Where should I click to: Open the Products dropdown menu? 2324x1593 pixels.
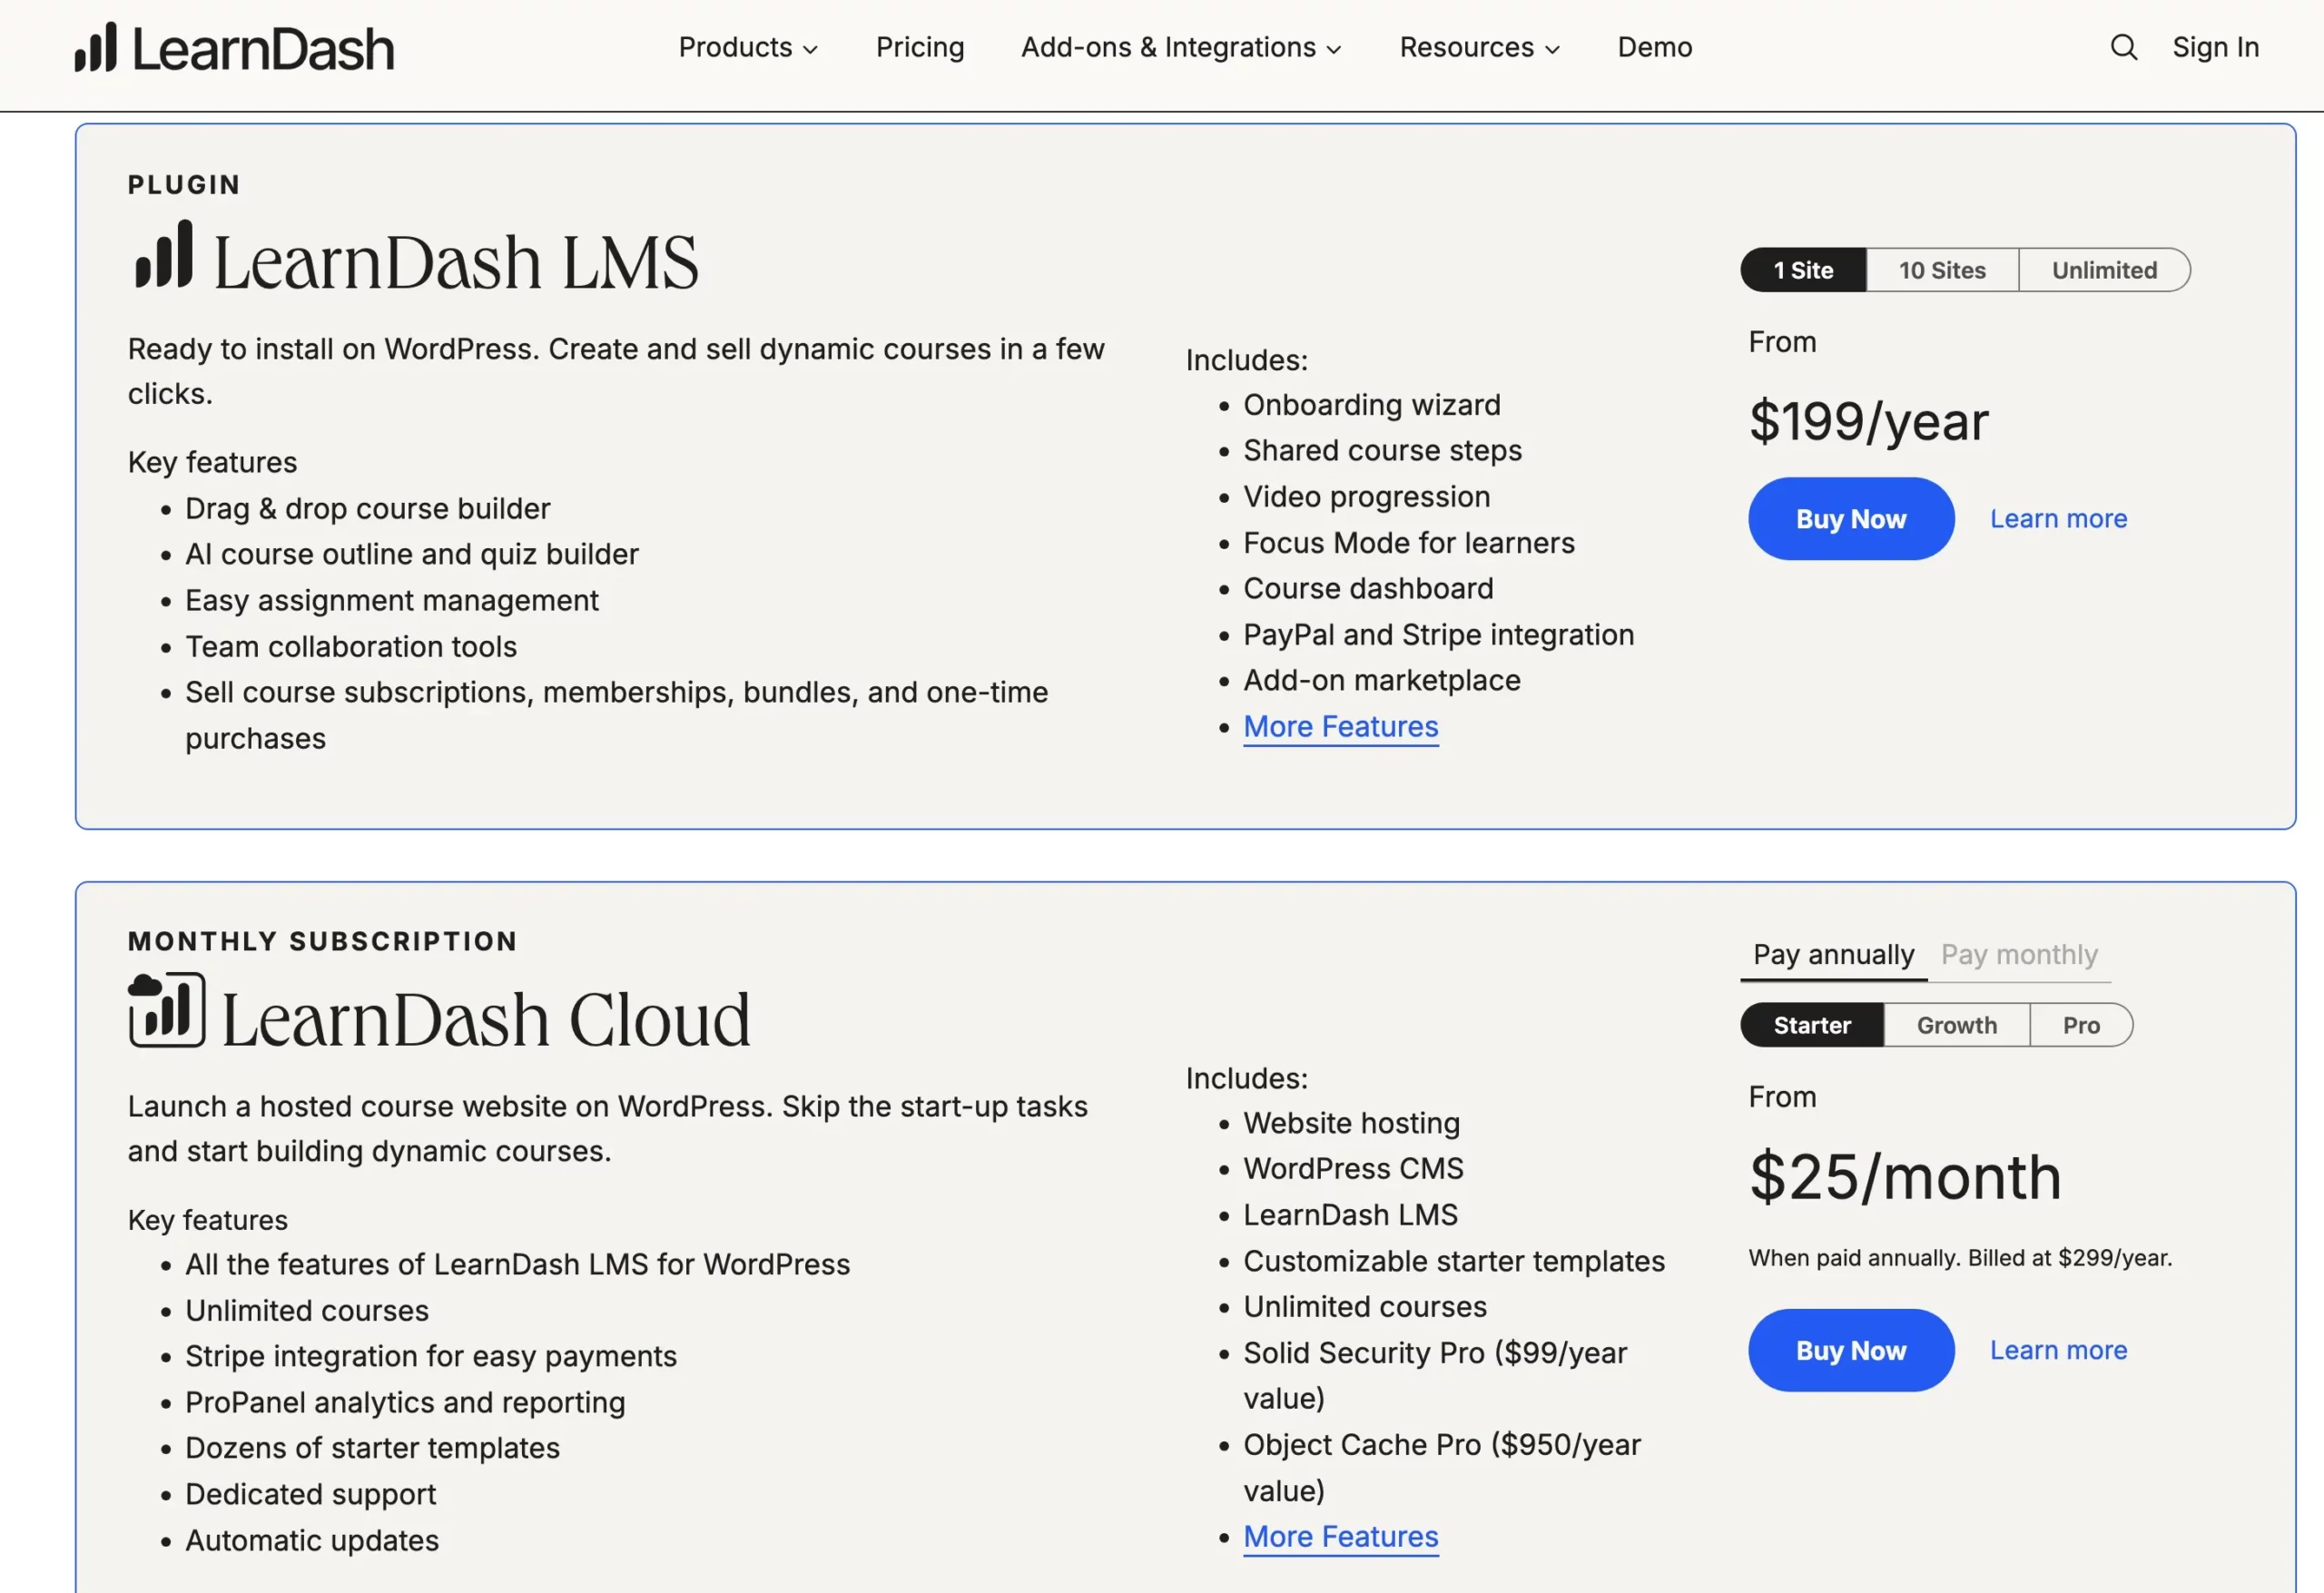pyautogui.click(x=748, y=47)
